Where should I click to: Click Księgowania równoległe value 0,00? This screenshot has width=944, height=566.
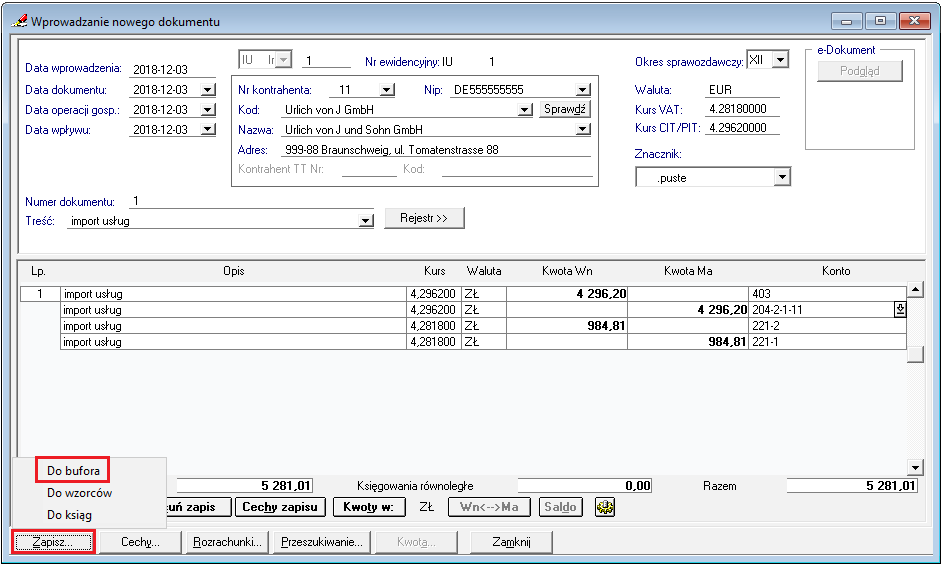coord(585,485)
